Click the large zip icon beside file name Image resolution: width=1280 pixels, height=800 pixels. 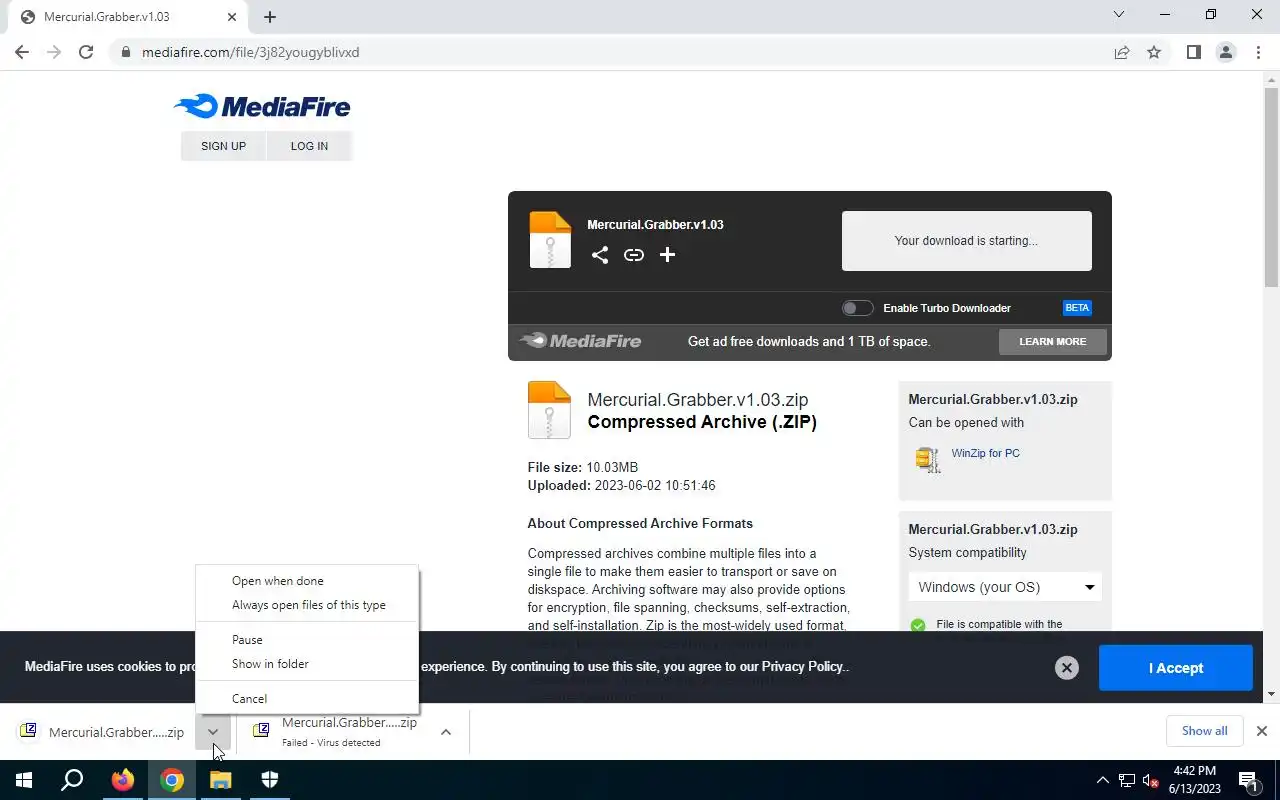[x=549, y=410]
